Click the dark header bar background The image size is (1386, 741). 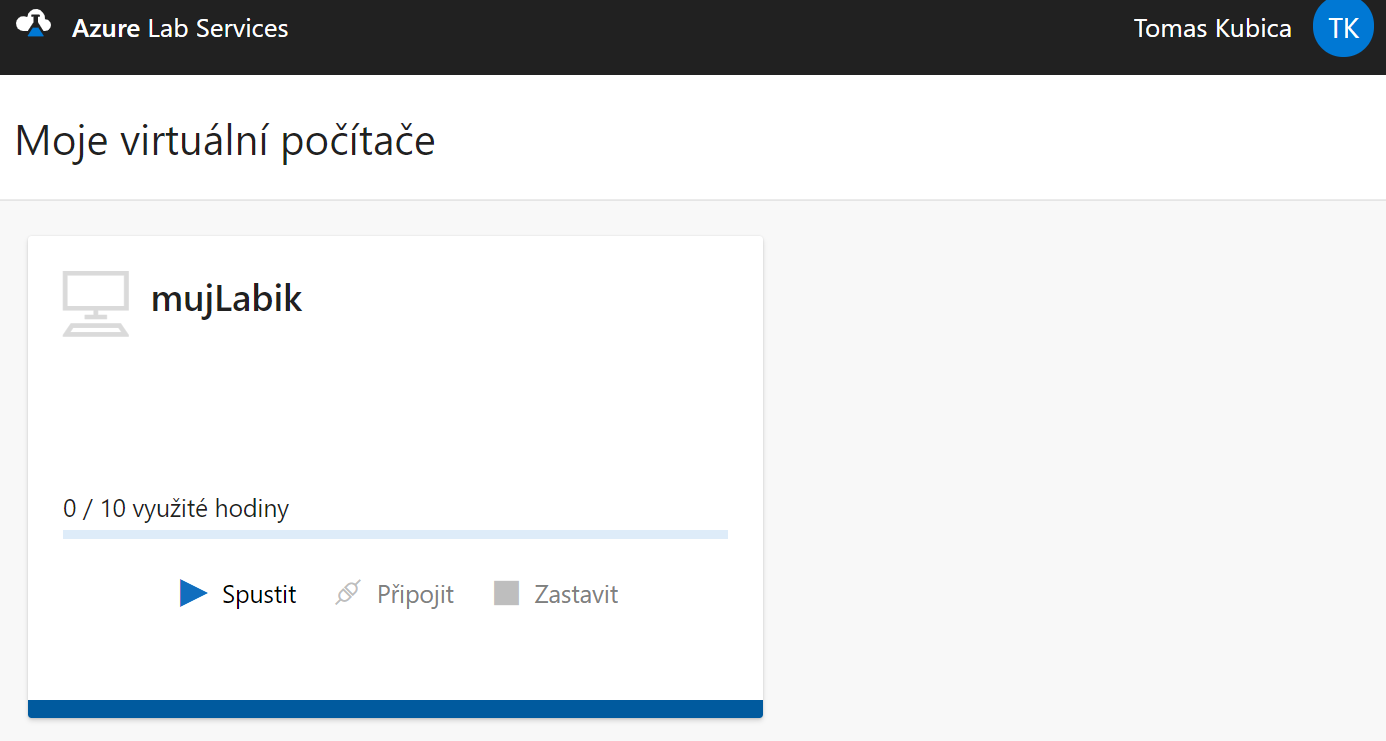coord(700,37)
